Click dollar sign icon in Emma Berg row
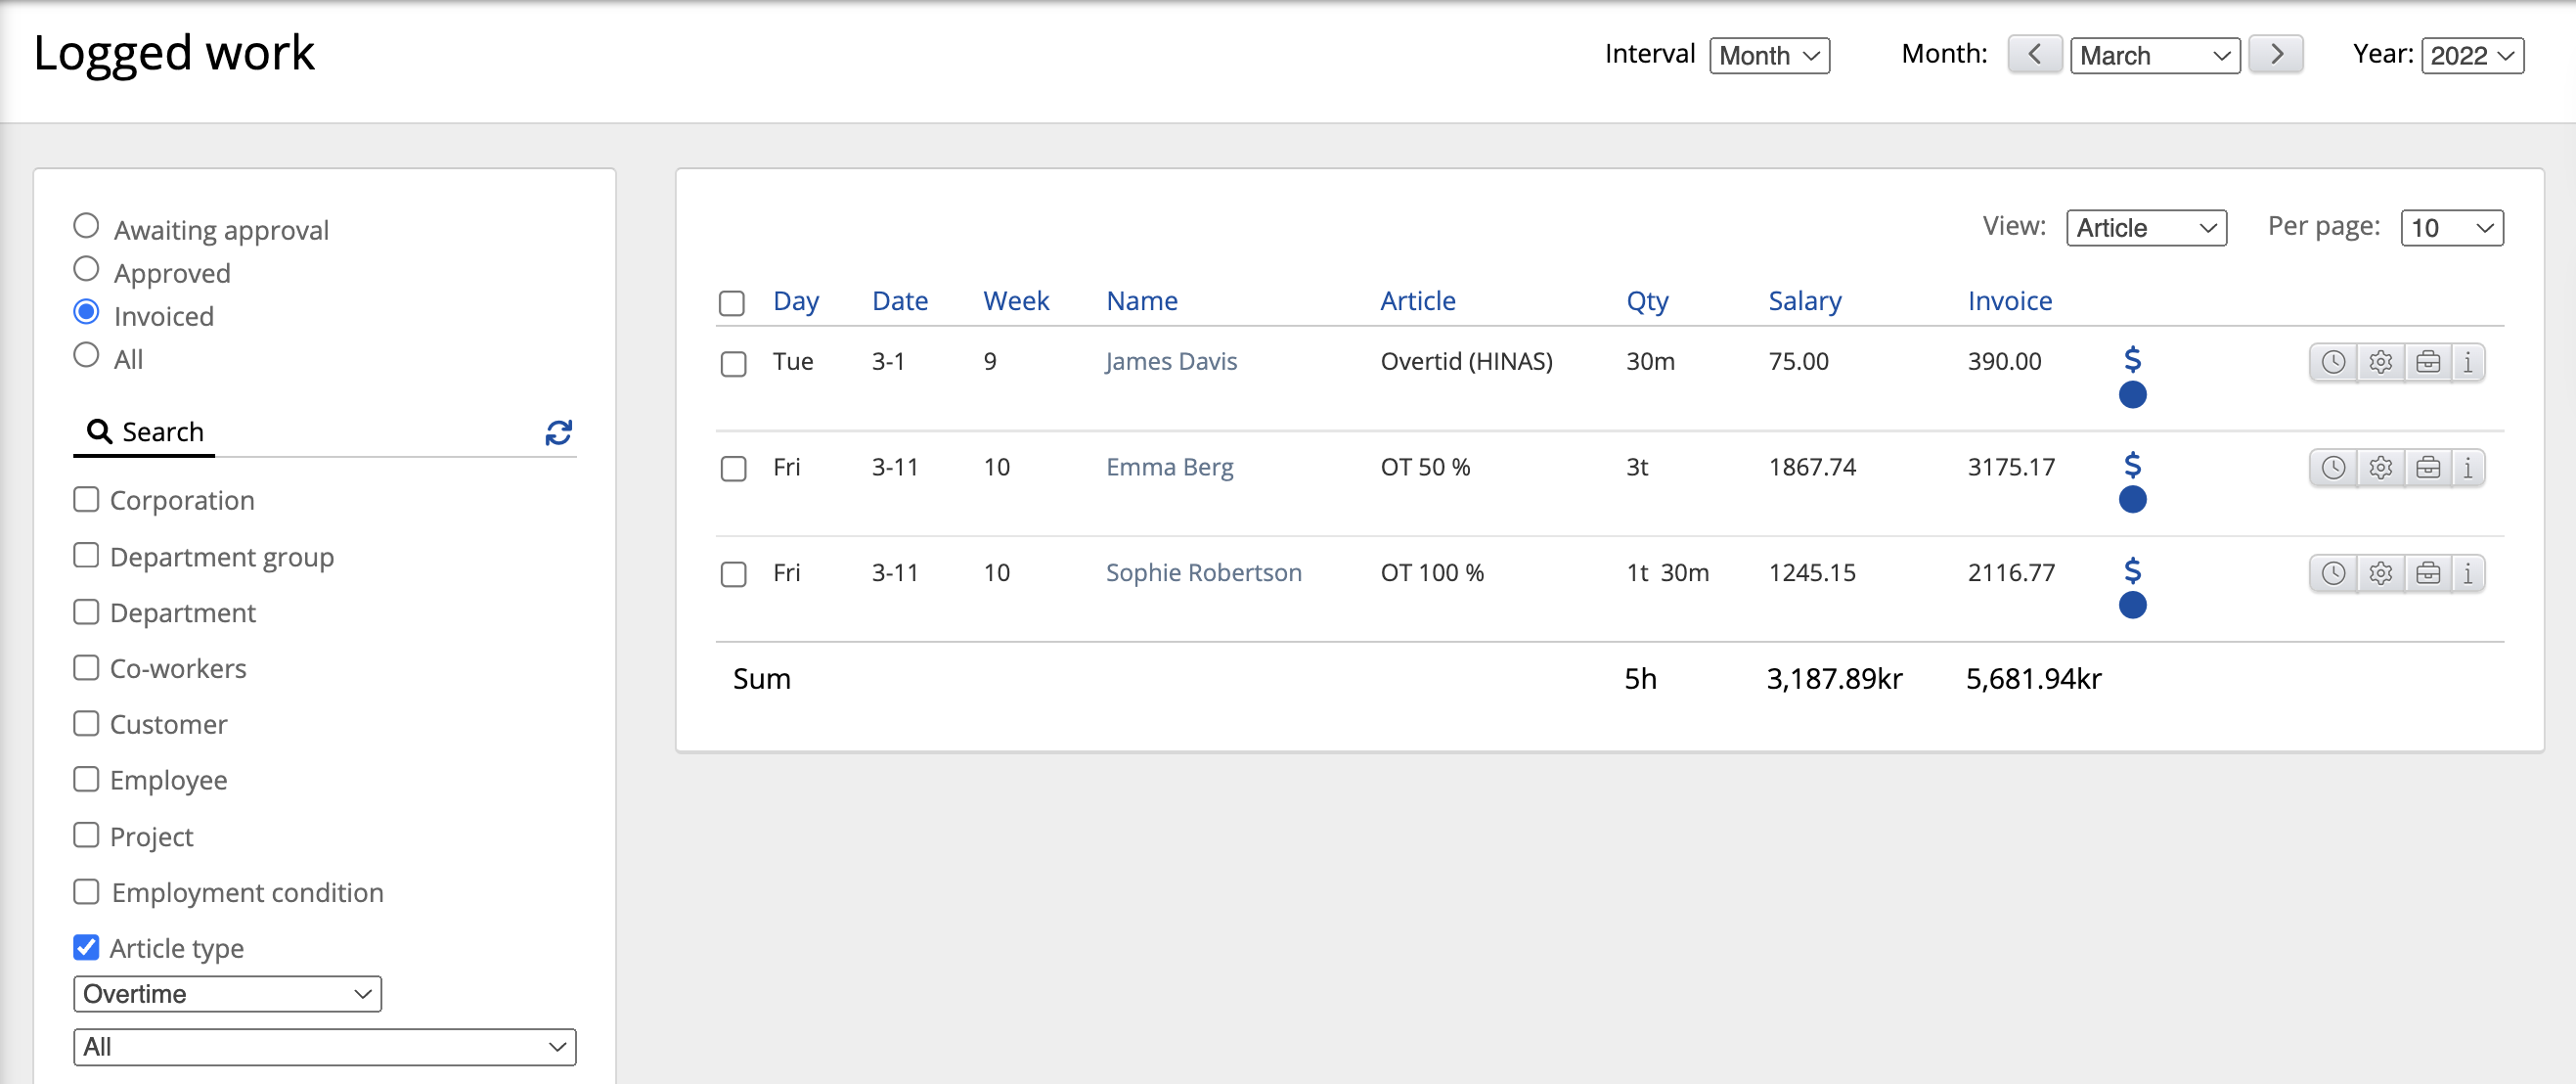This screenshot has width=2576, height=1084. 2132,464
